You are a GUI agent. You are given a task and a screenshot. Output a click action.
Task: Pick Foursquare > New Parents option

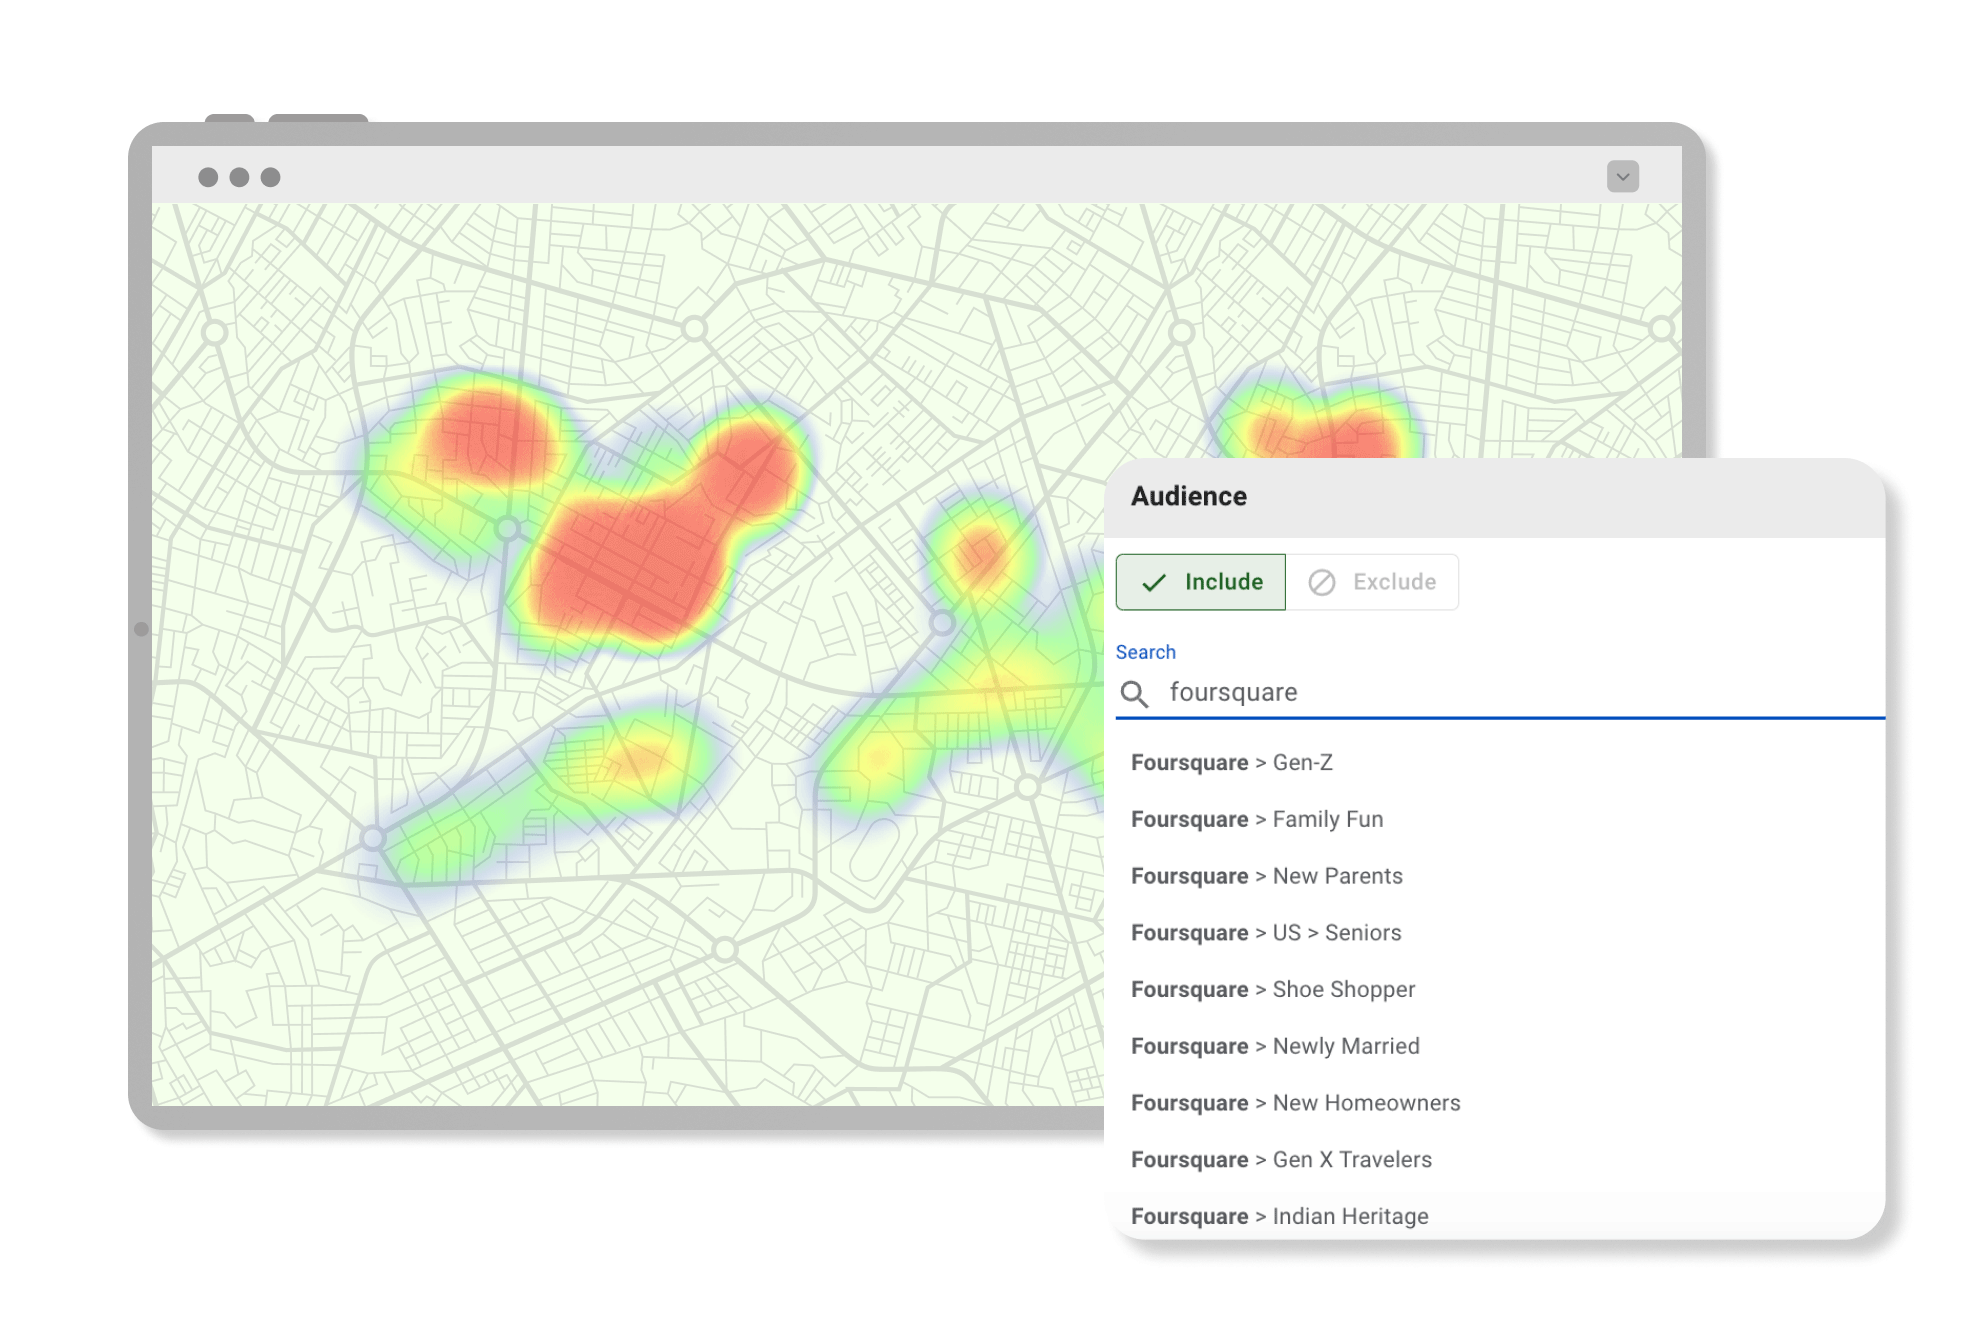(x=1266, y=877)
